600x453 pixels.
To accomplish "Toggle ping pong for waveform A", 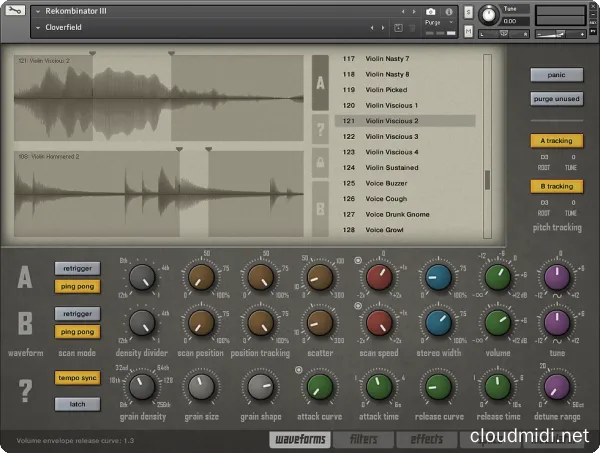I will tap(78, 287).
